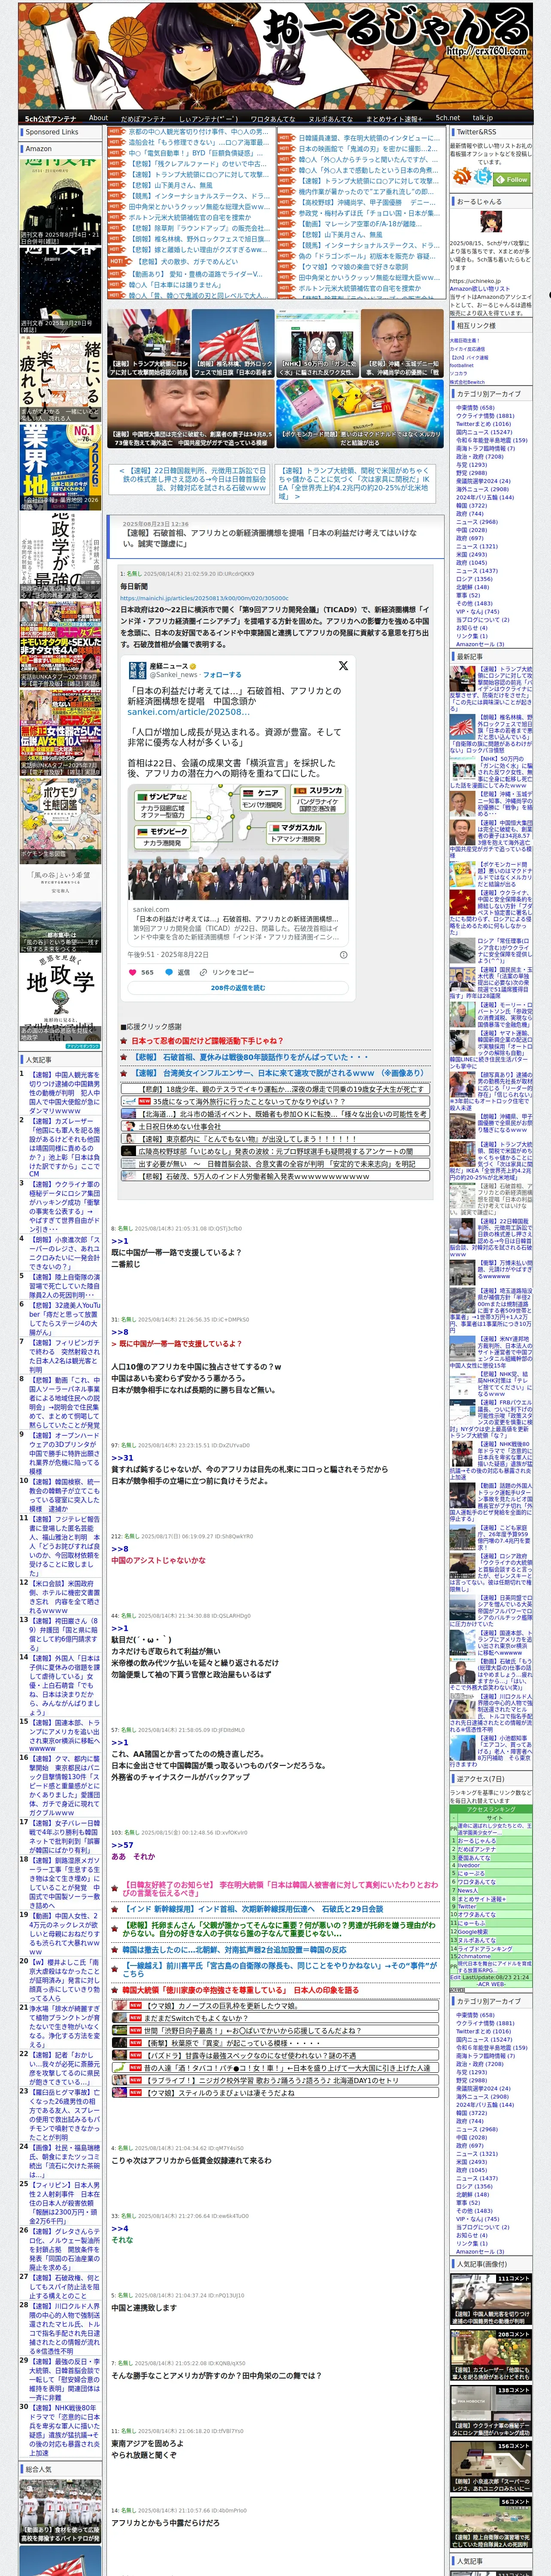The image size is (551, 2576).
Task: Click the リンクをコピー link icon in tweet
Action: (x=204, y=973)
